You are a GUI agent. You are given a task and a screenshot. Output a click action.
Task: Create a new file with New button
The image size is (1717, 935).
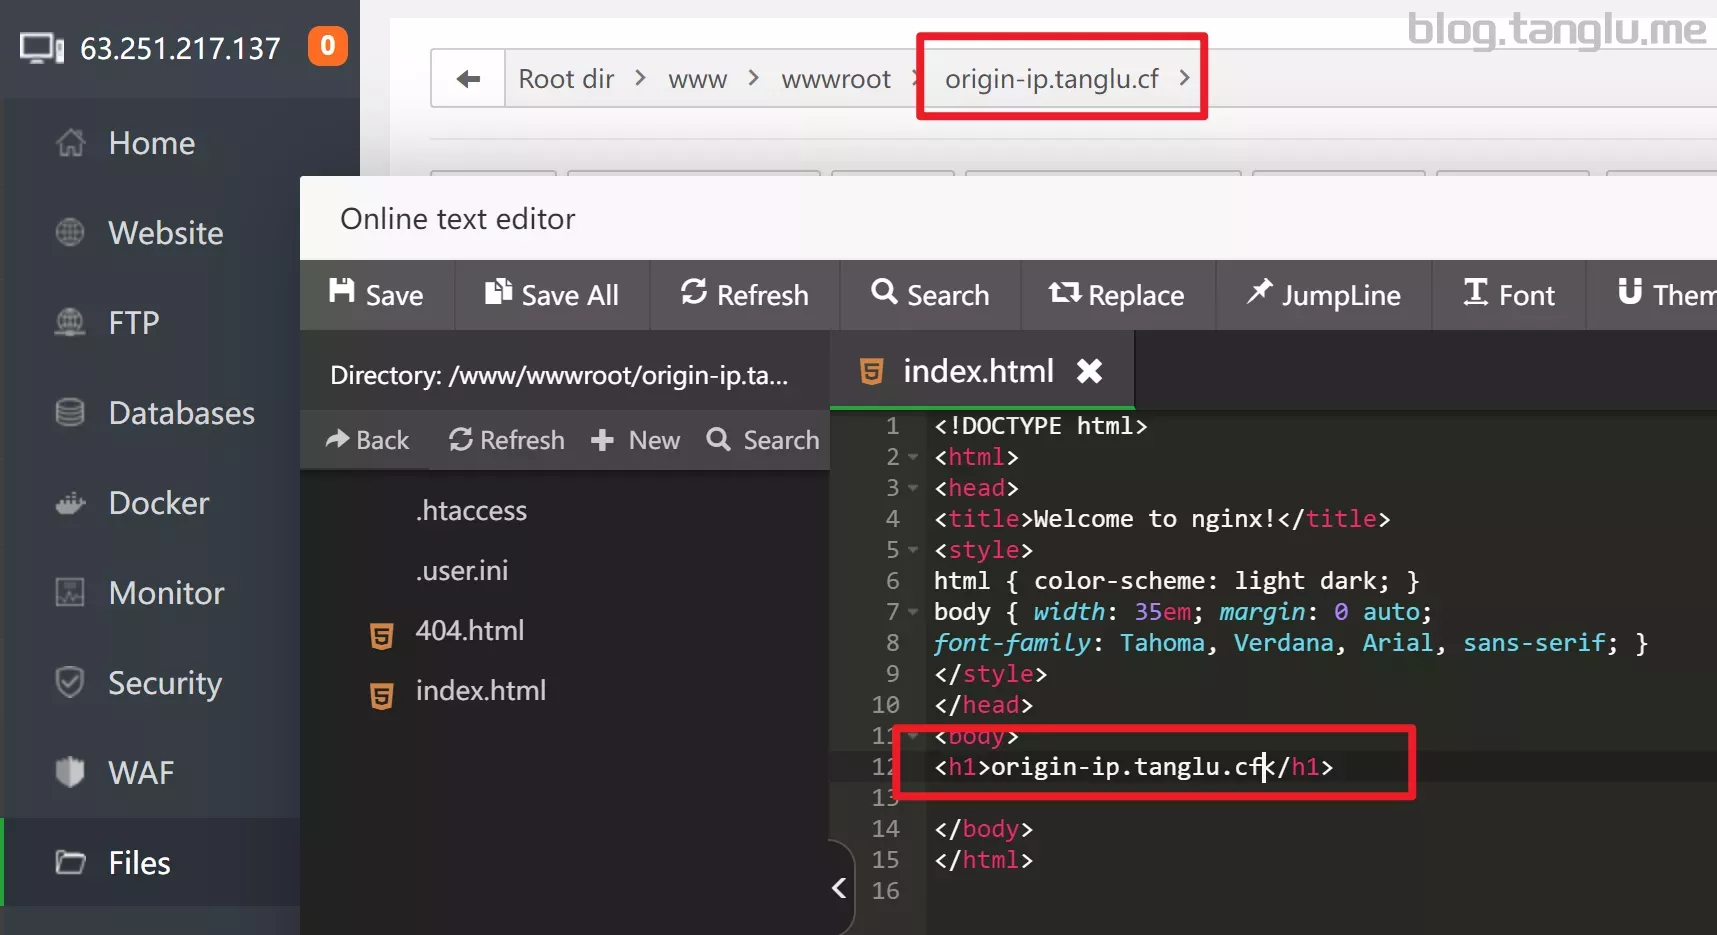[x=635, y=440]
